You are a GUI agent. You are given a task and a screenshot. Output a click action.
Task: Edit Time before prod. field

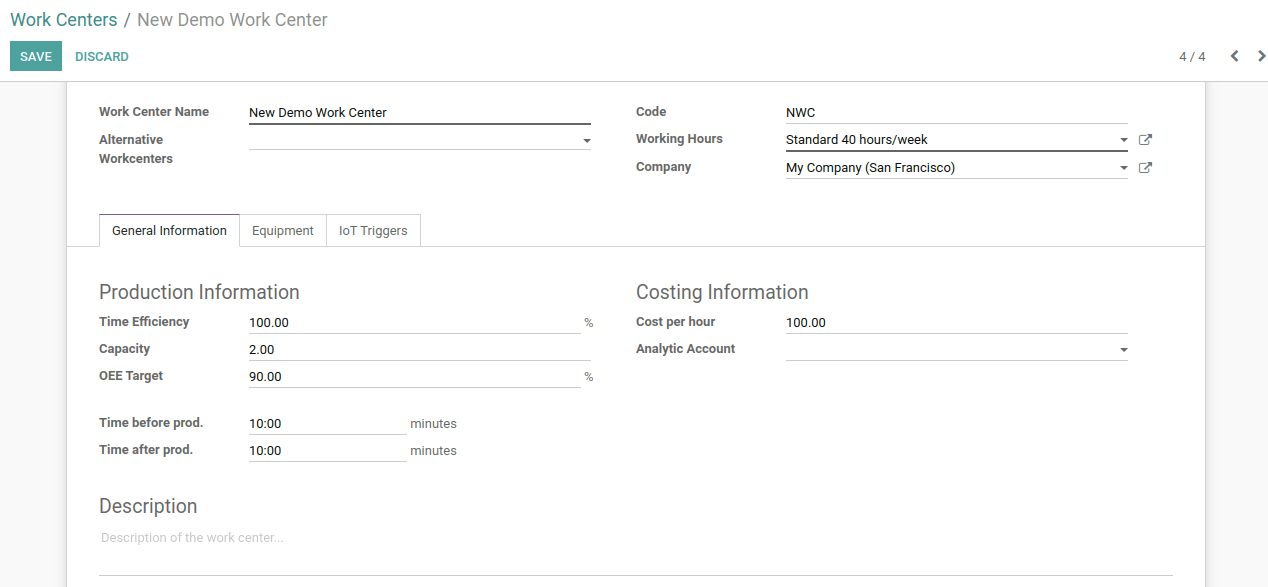(x=328, y=424)
